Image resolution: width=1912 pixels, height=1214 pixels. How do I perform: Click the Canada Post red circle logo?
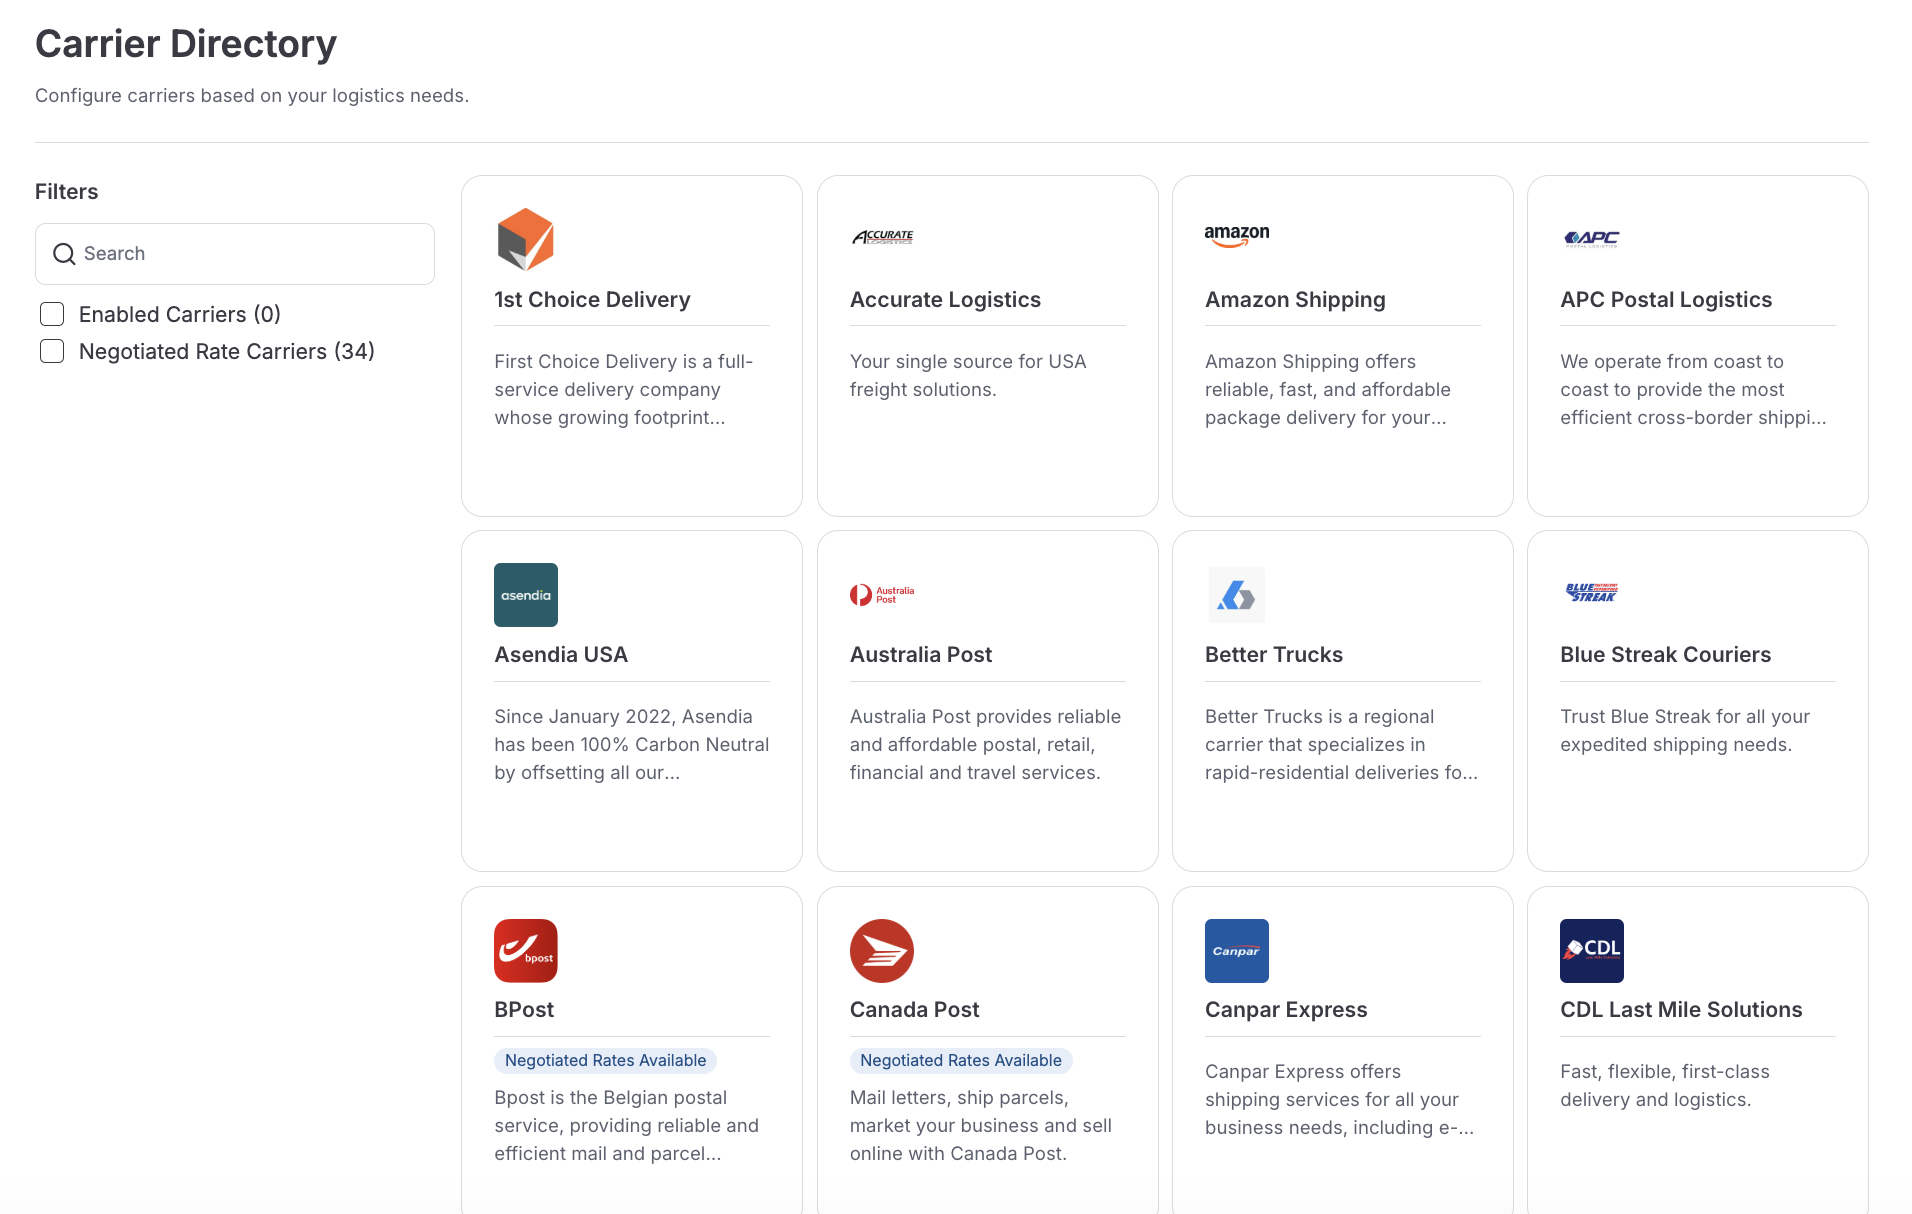pyautogui.click(x=881, y=950)
